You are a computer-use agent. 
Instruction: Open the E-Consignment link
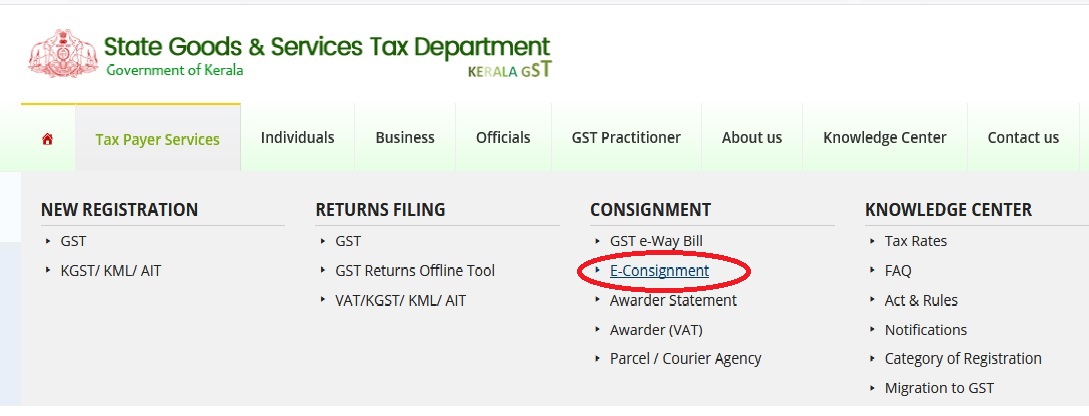(x=659, y=271)
